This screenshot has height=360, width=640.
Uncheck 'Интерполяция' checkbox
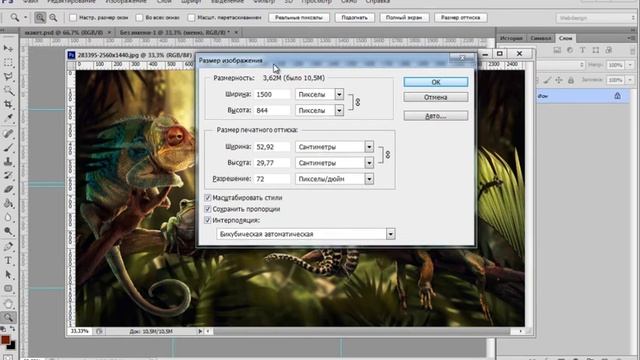(x=207, y=220)
